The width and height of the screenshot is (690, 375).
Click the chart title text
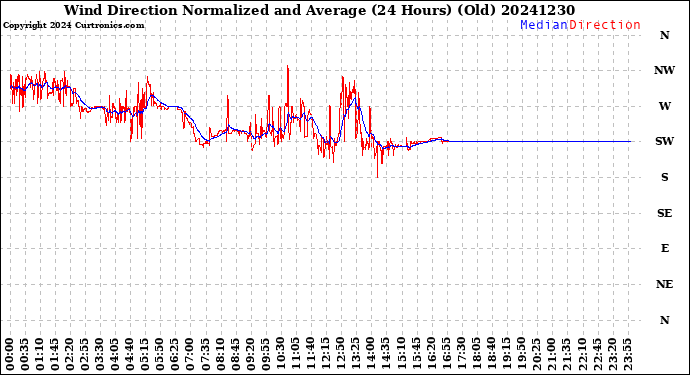point(319,10)
